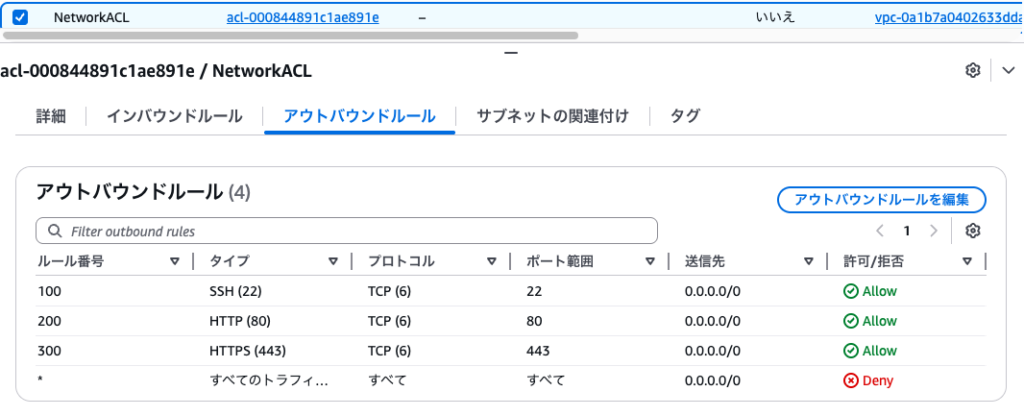Image resolution: width=1024 pixels, height=416 pixels.
Task: Uncheck the NetworkACL row checkbox
Action: 20,17
